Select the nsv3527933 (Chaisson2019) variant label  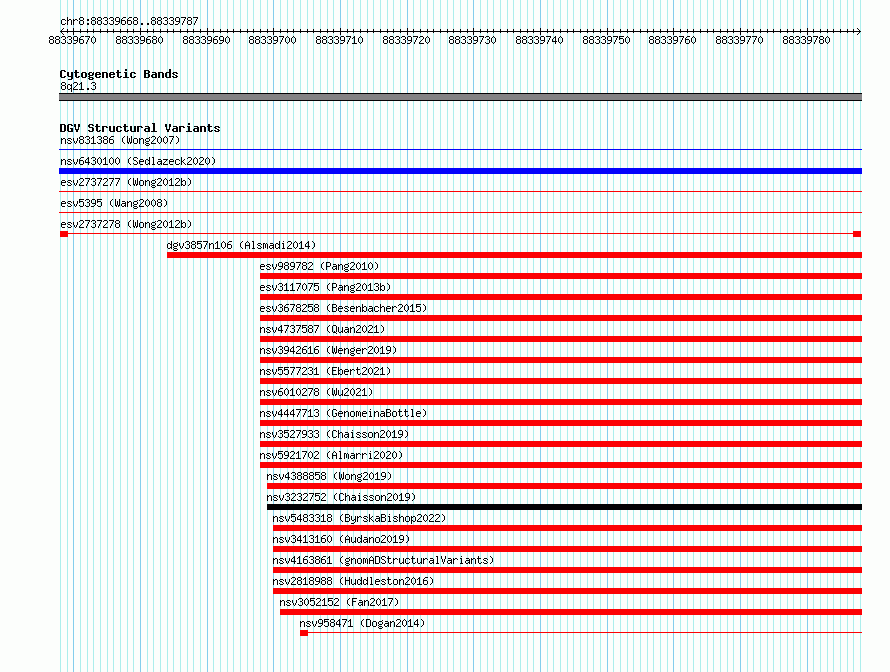point(334,434)
